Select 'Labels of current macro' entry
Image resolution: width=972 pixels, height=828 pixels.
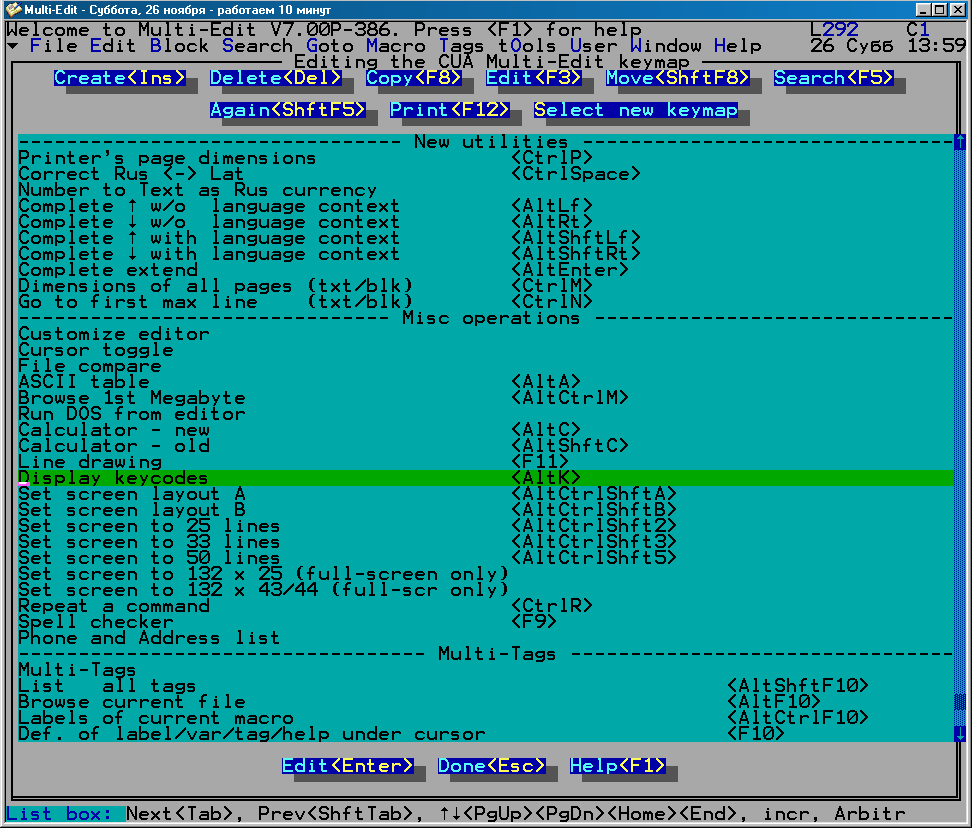click(x=486, y=718)
